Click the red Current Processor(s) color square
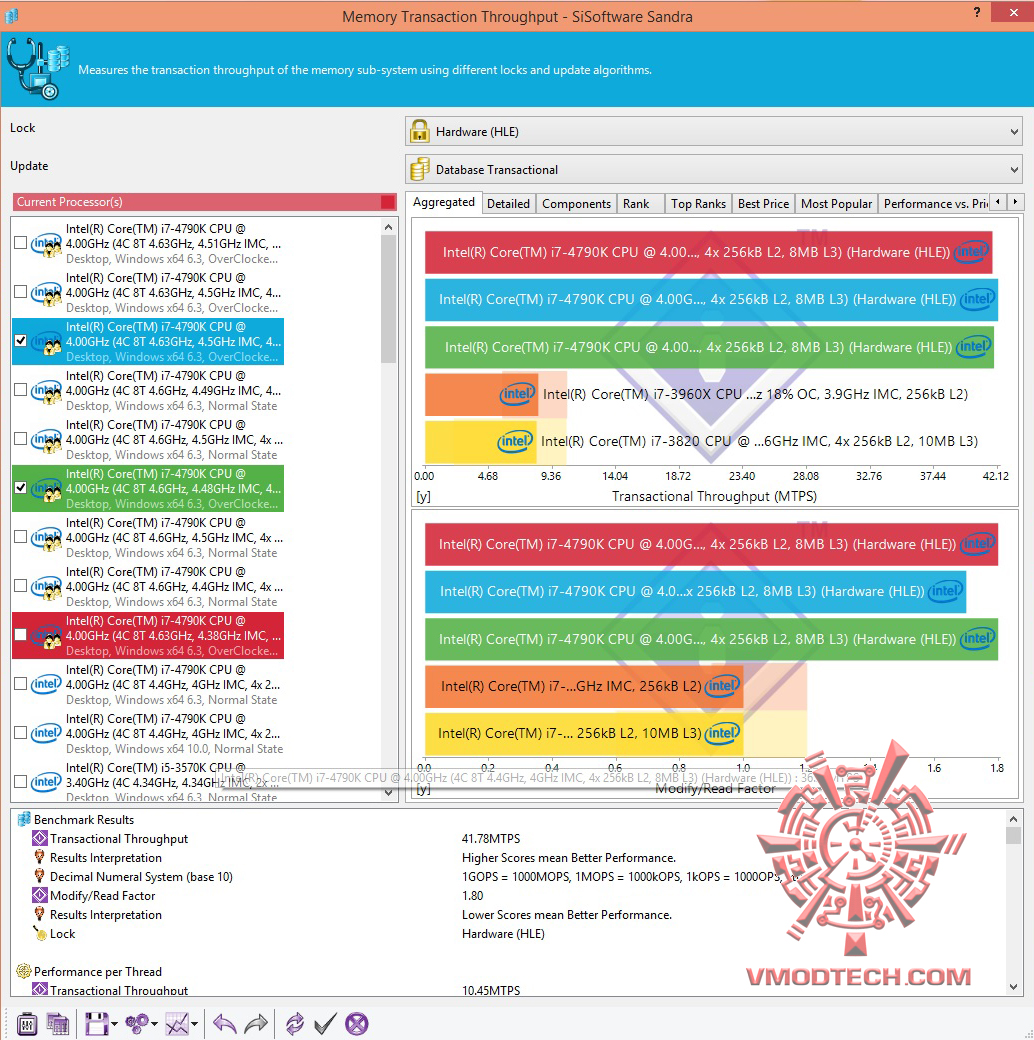This screenshot has width=1034, height=1040. click(x=388, y=202)
